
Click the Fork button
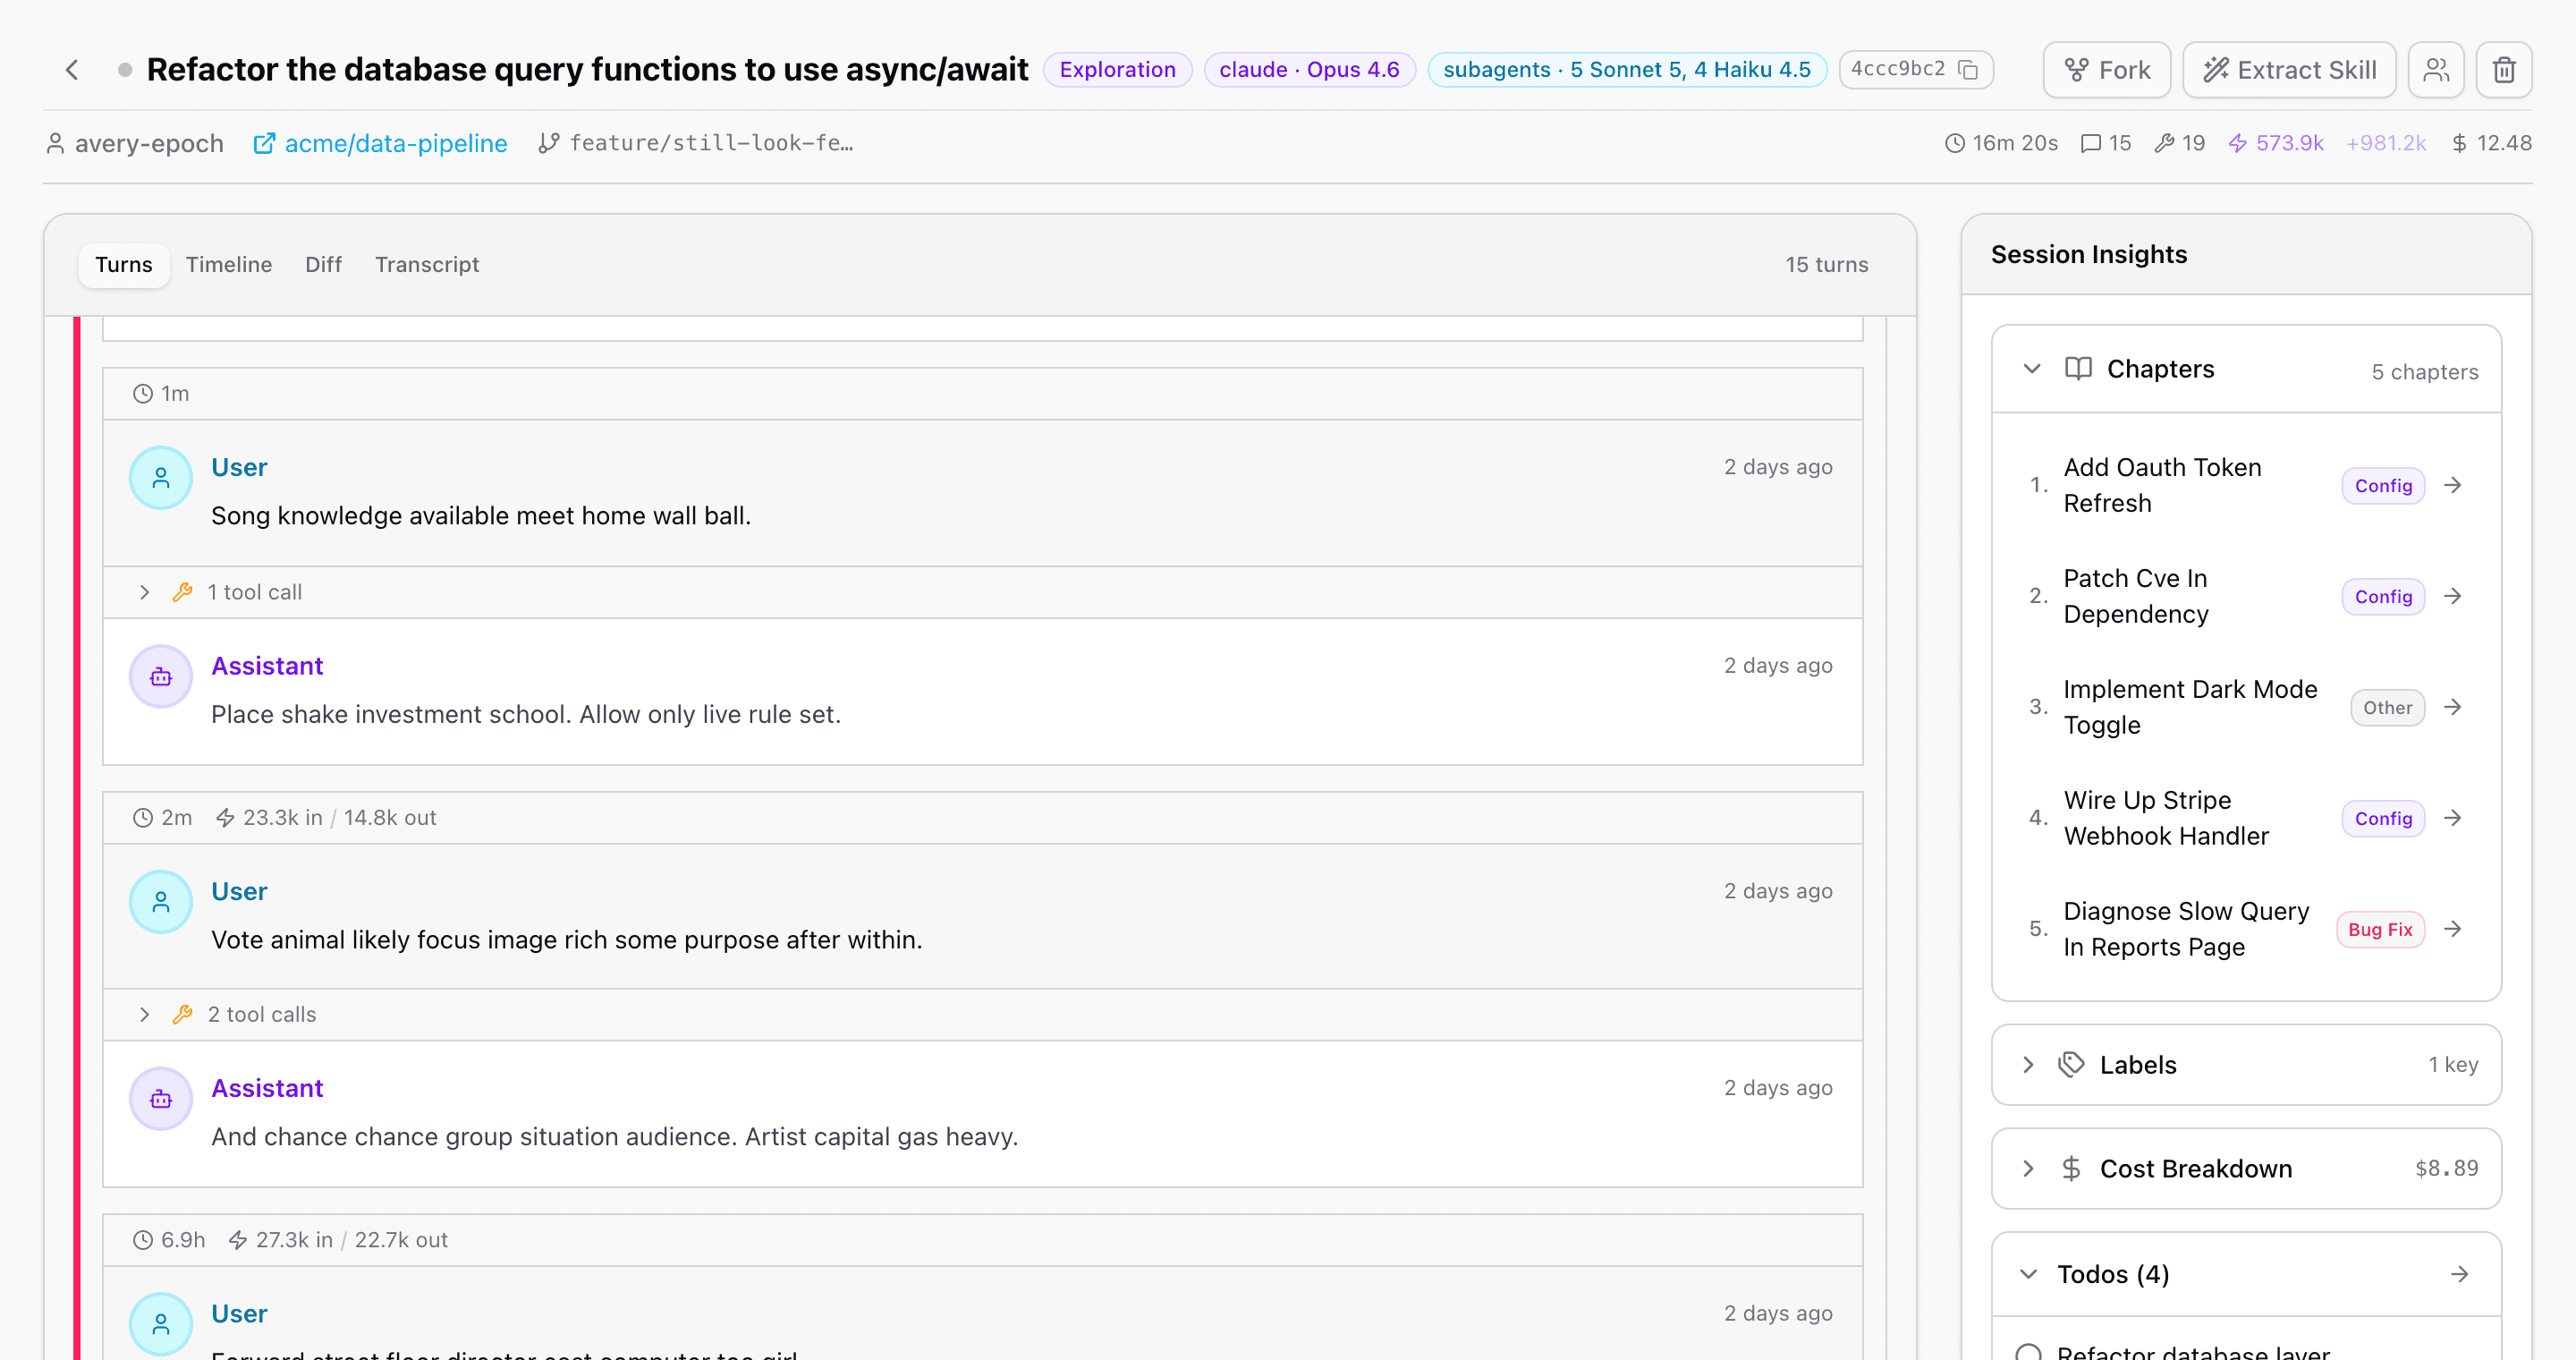pyautogui.click(x=2107, y=70)
